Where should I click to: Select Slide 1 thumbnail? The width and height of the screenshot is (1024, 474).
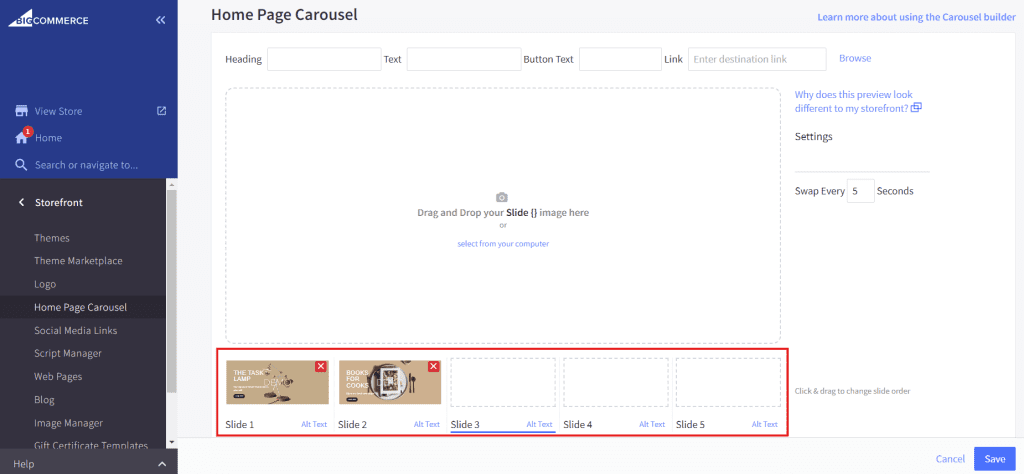tap(277, 382)
